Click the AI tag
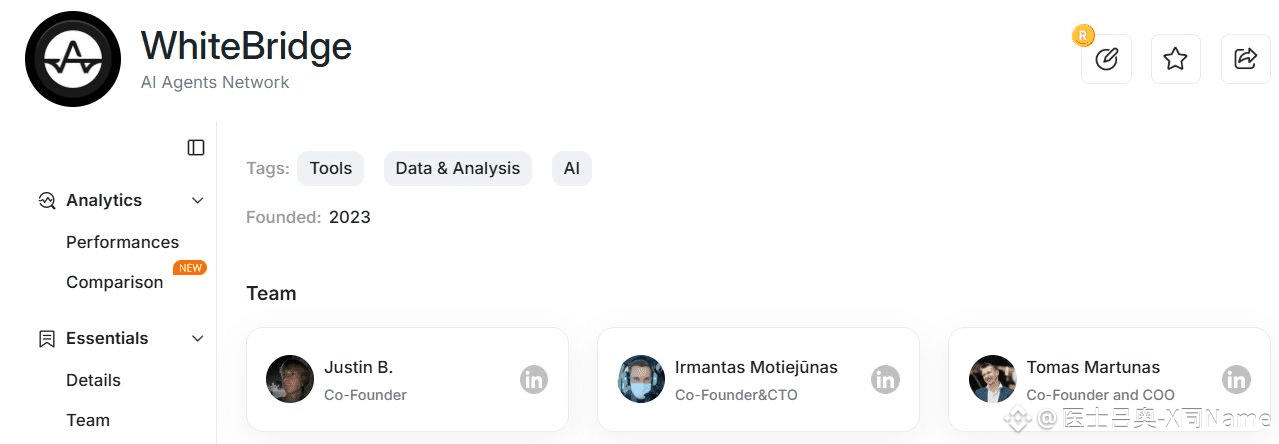This screenshot has width=1279, height=444. (571, 168)
